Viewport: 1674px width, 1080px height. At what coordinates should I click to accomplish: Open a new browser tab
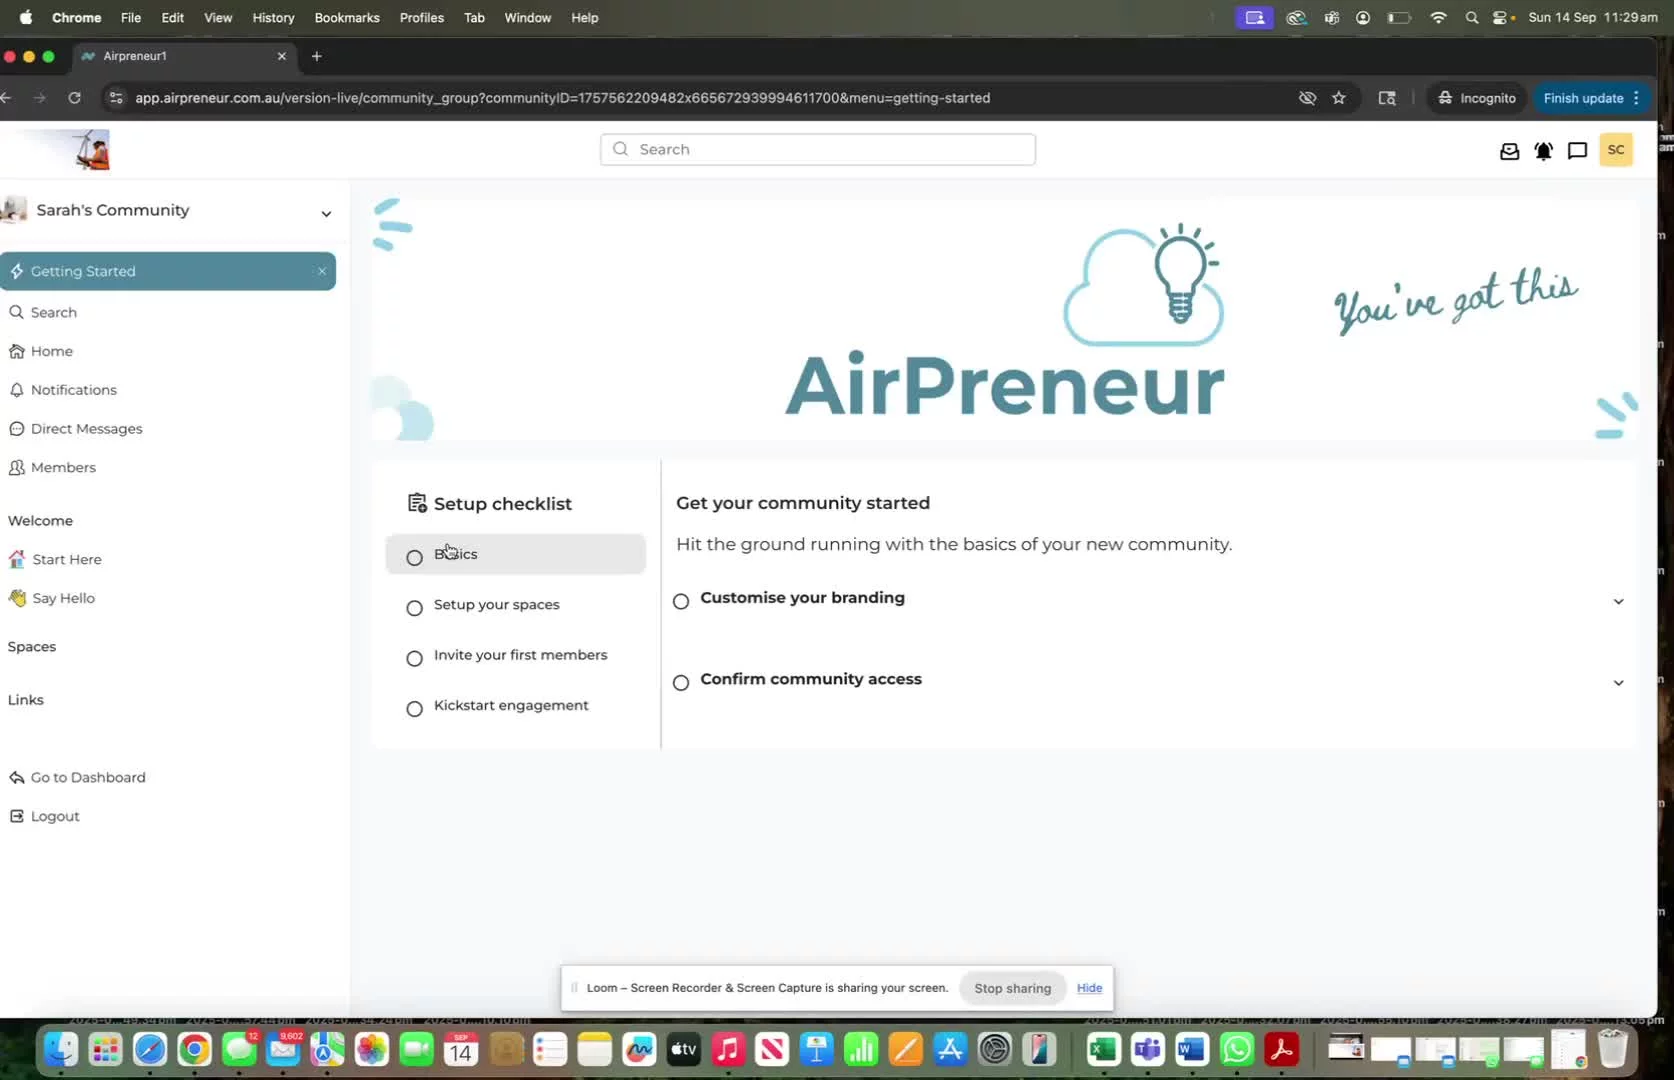[316, 56]
